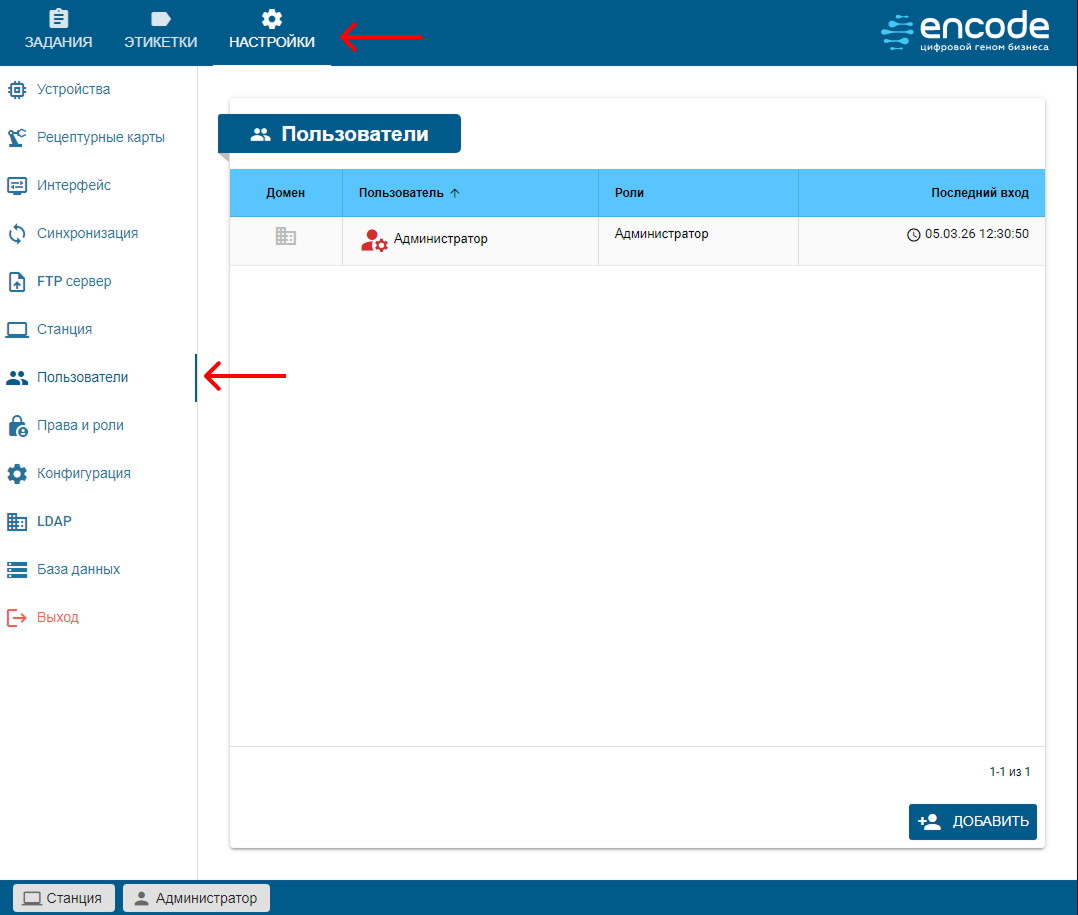Select the Настройки tab
The width and height of the screenshot is (1078, 915).
click(271, 31)
